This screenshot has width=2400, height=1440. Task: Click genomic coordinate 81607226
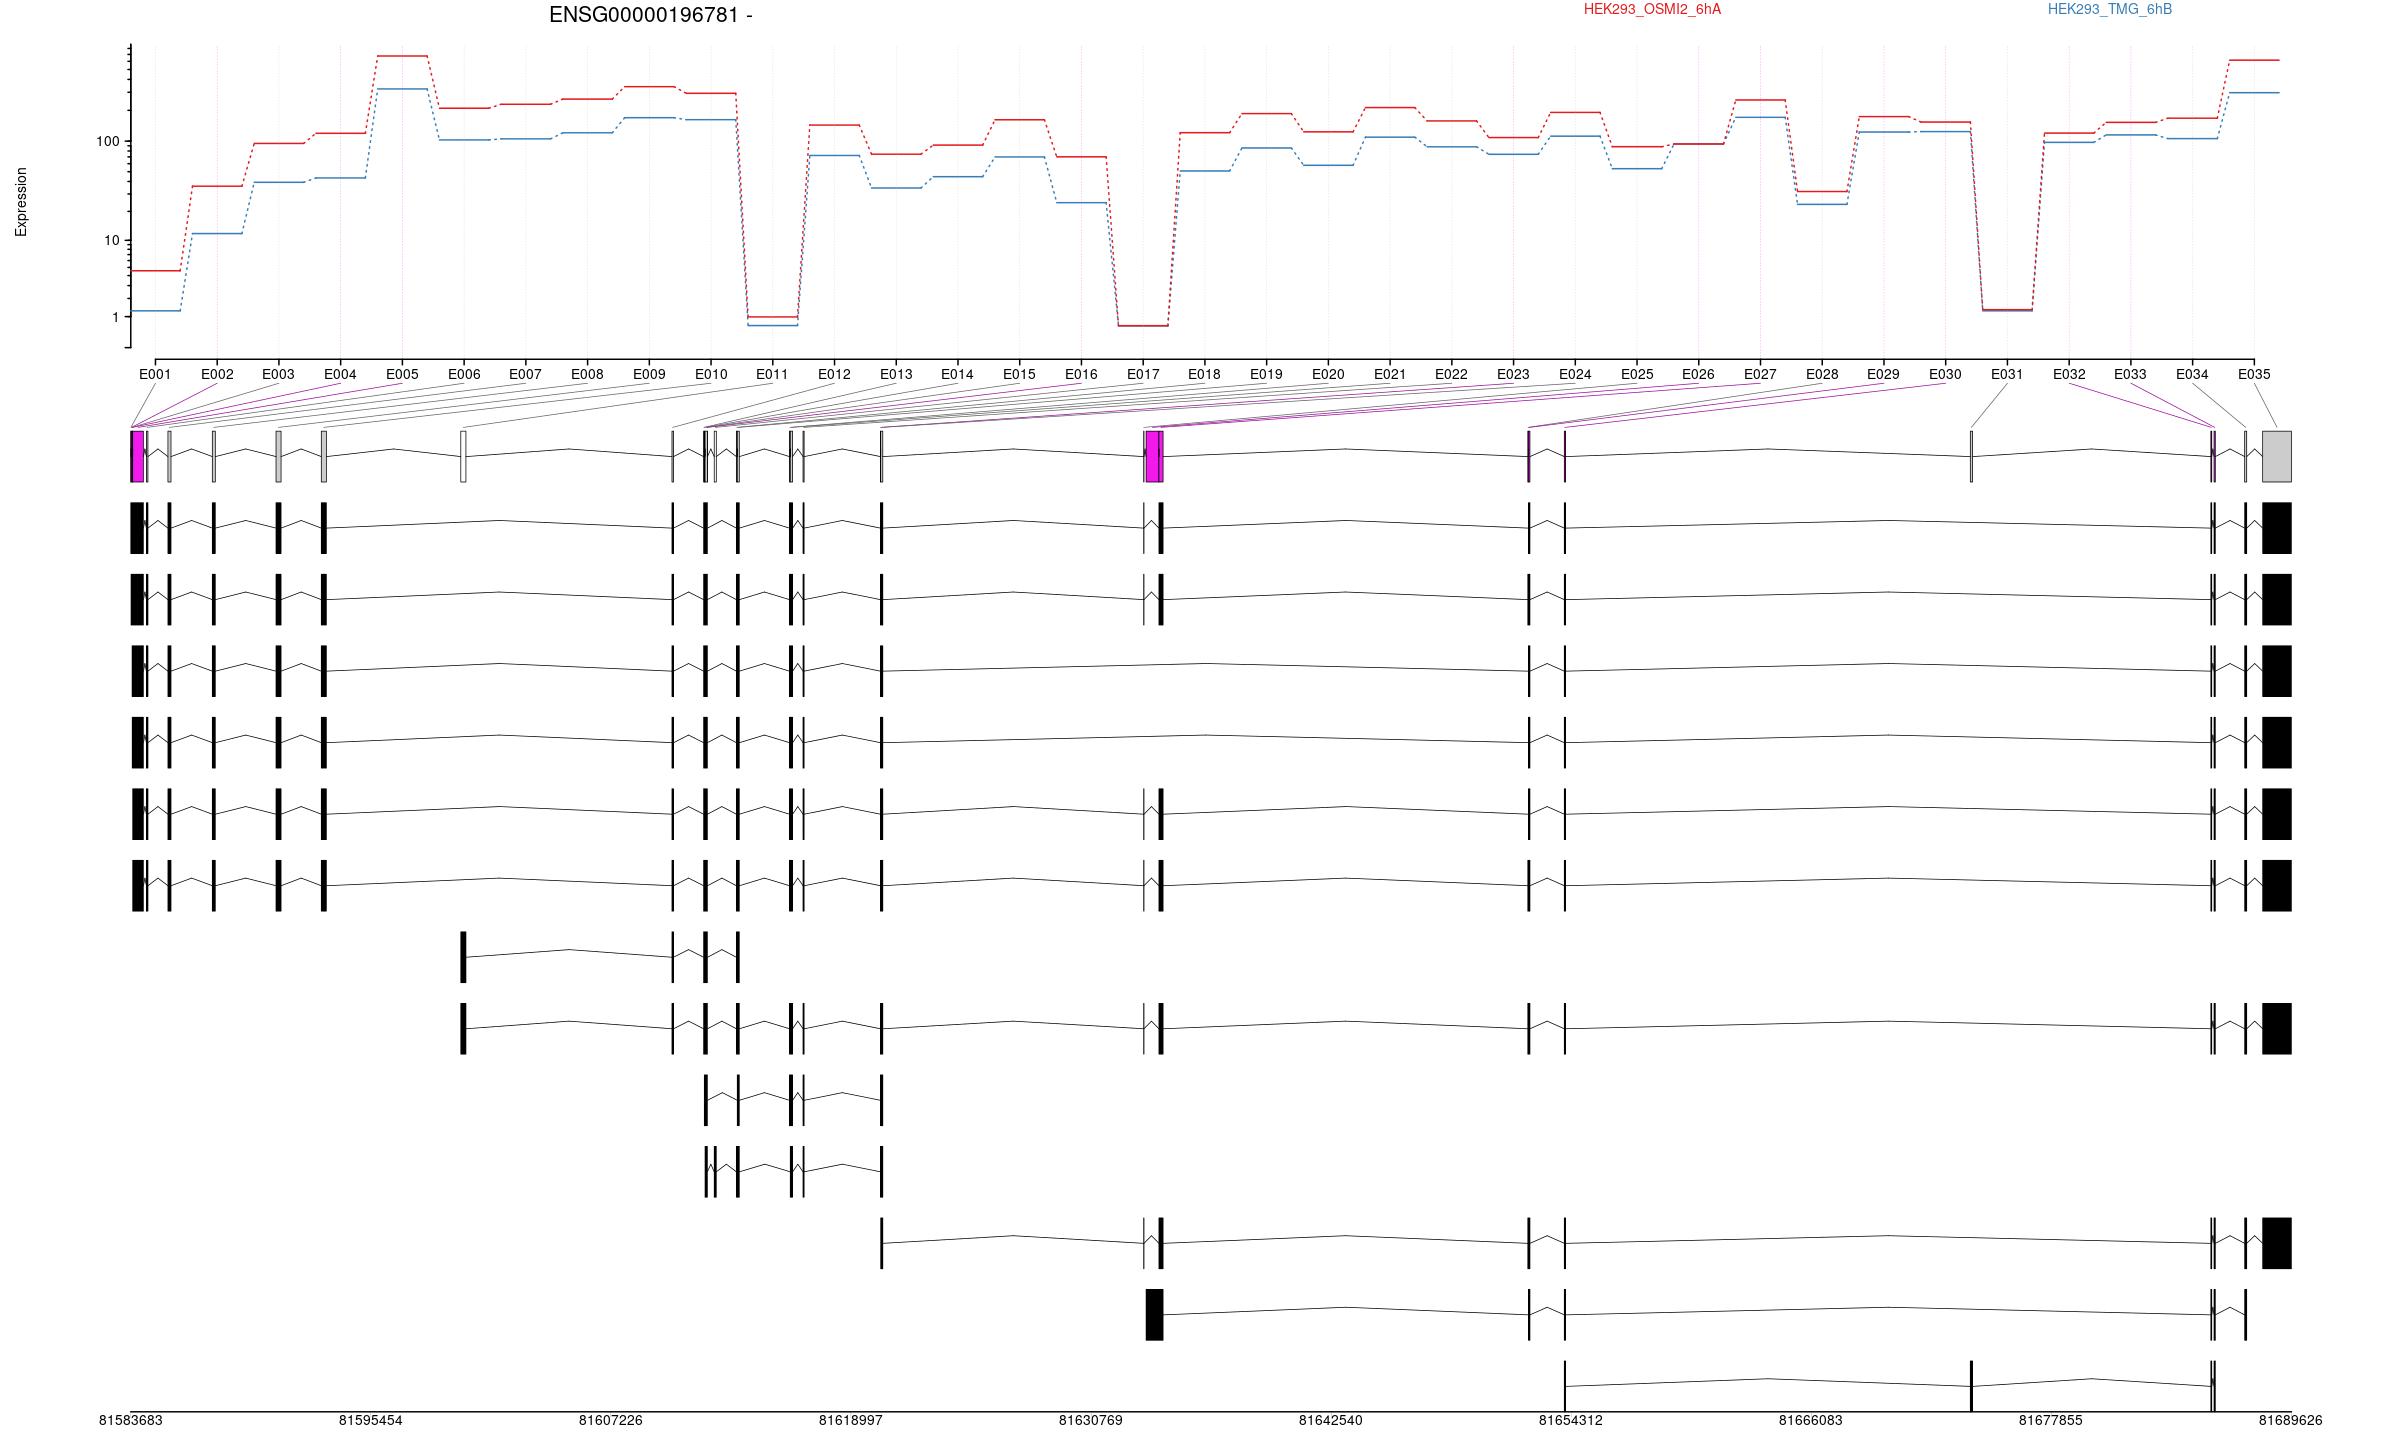[x=611, y=1421]
